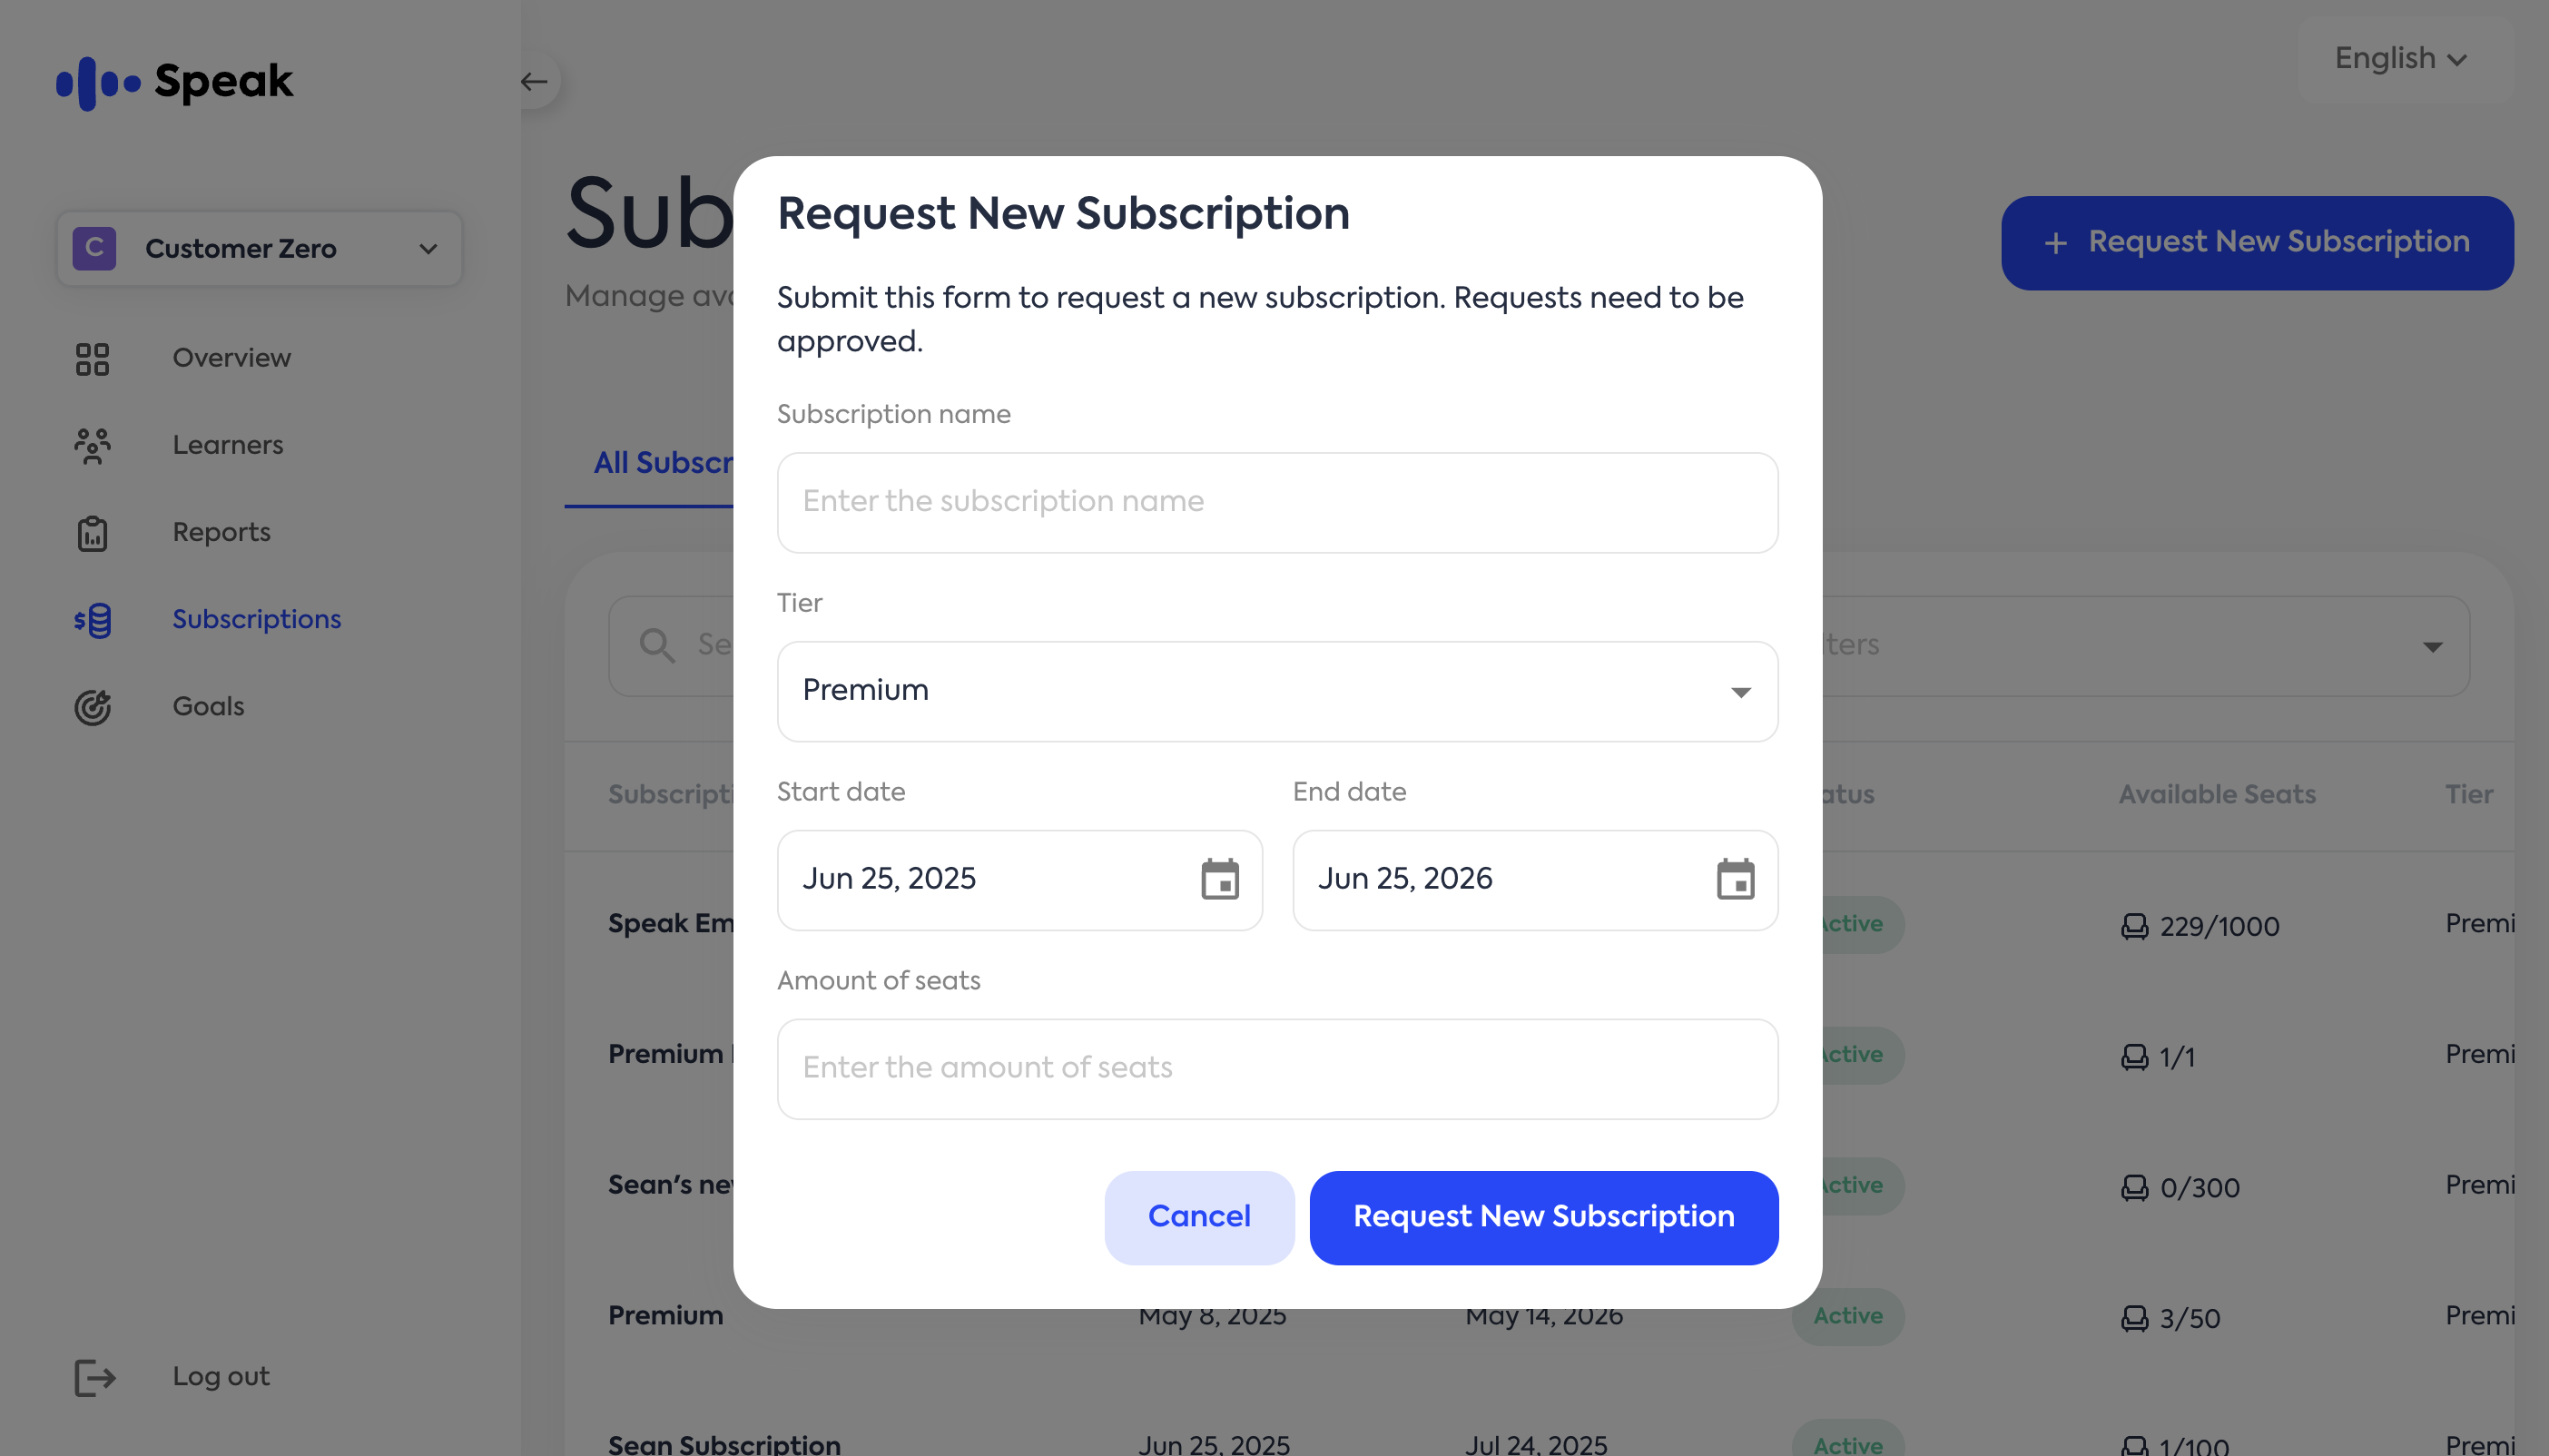Switch to the All Subscriptions tab
The width and height of the screenshot is (2549, 1456).
(662, 463)
